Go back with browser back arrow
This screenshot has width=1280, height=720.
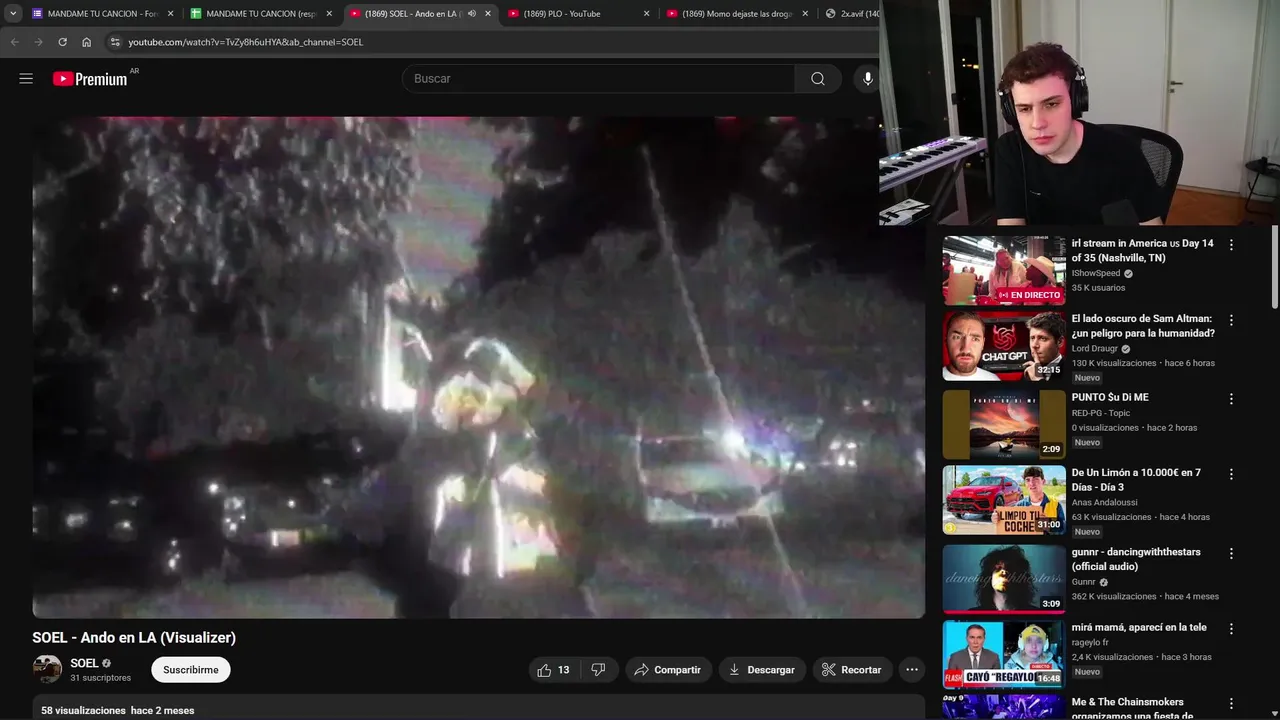click(x=14, y=42)
